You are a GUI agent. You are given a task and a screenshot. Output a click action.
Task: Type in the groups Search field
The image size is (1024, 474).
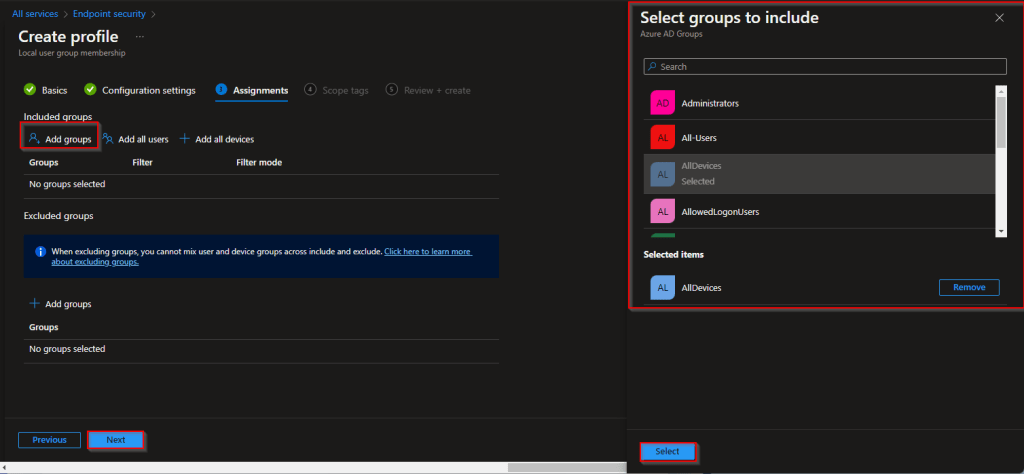click(x=825, y=67)
